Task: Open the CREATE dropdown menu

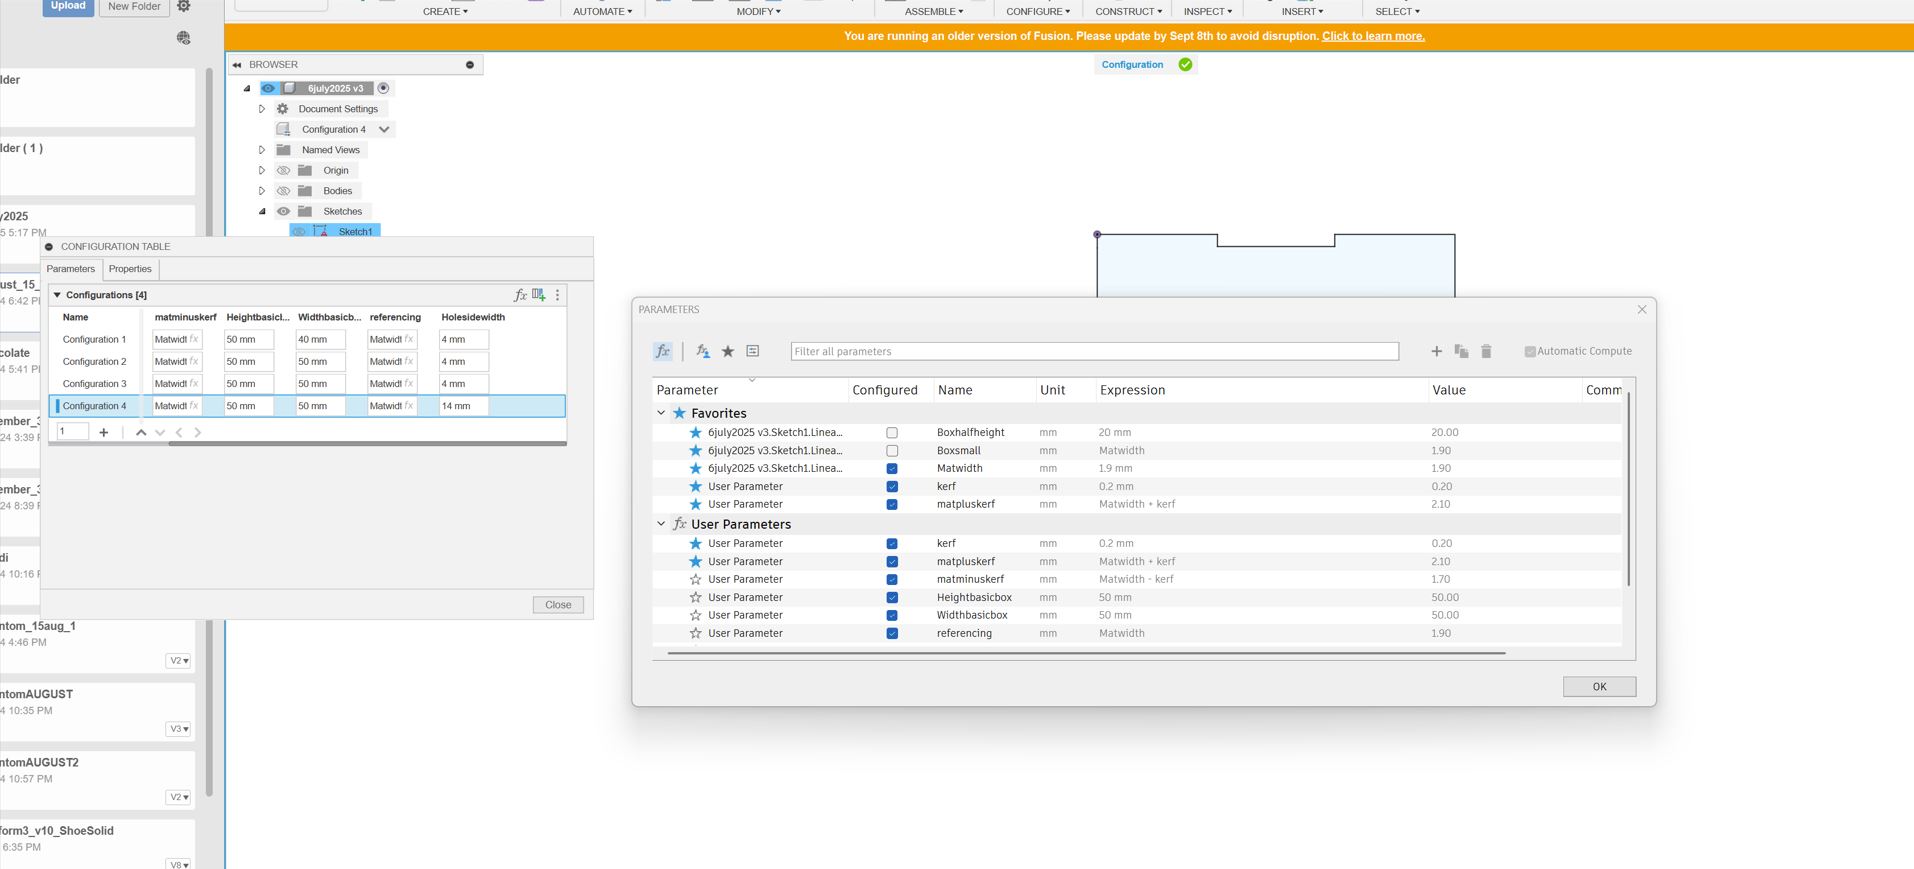Action: 445,11
